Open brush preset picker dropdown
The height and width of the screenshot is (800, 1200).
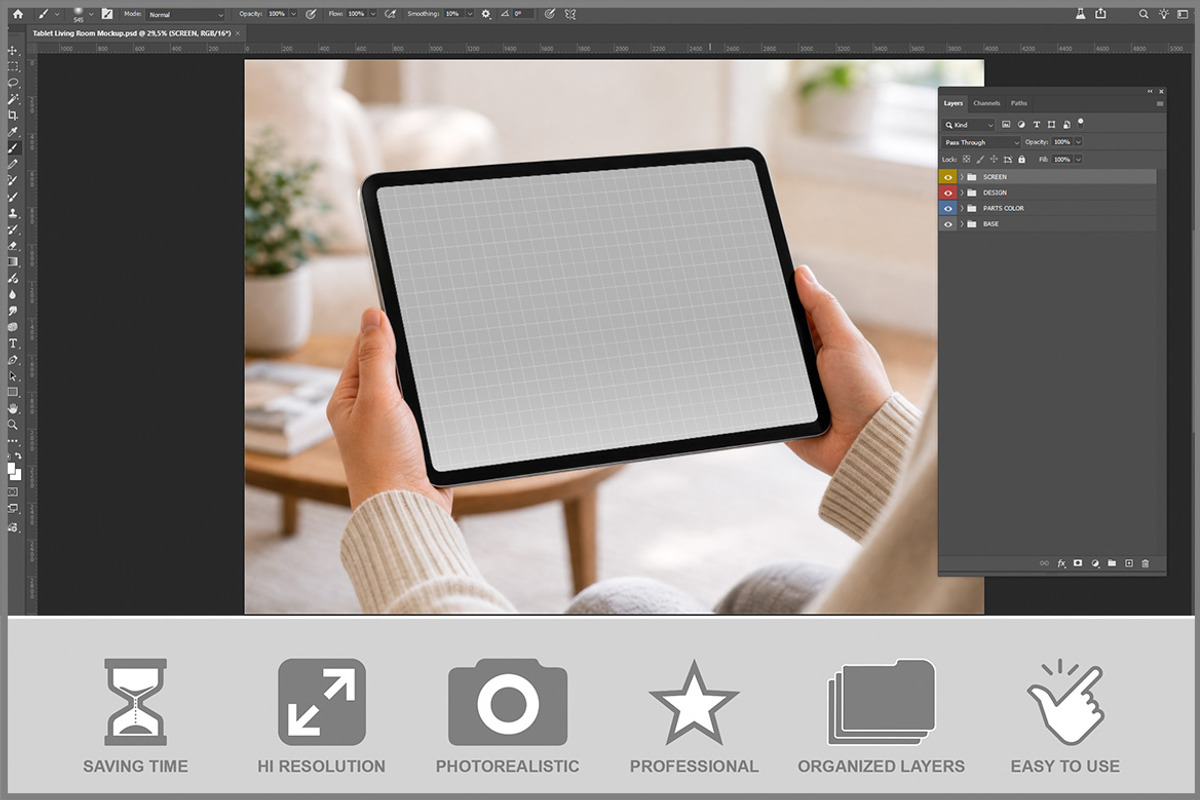(x=91, y=14)
